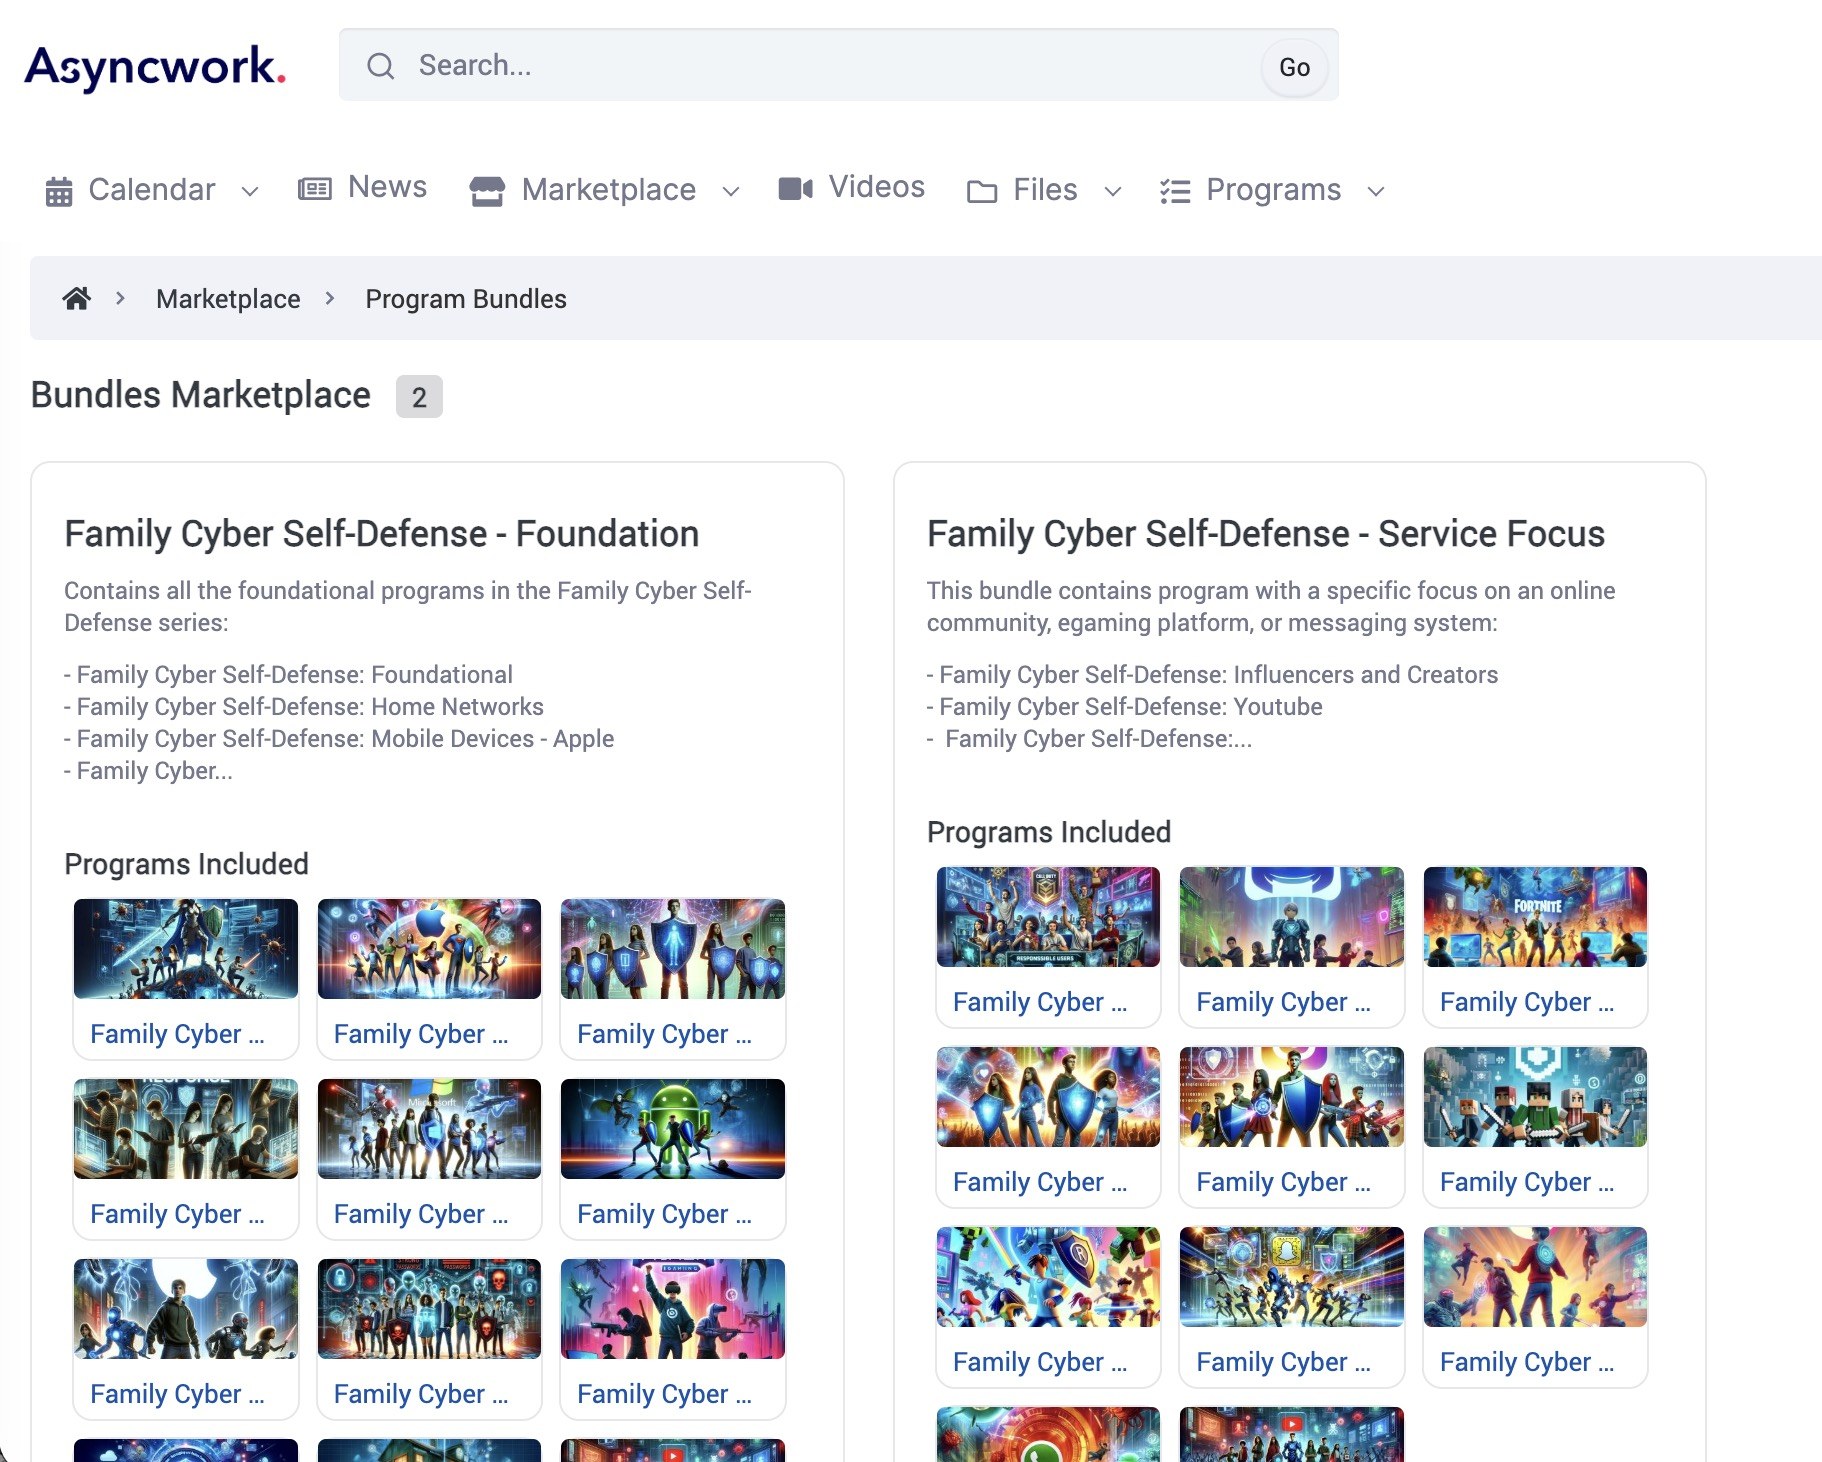Image resolution: width=1822 pixels, height=1462 pixels.
Task: Open Foundation thumbnail with glowing shield figure
Action: pyautogui.click(x=672, y=948)
